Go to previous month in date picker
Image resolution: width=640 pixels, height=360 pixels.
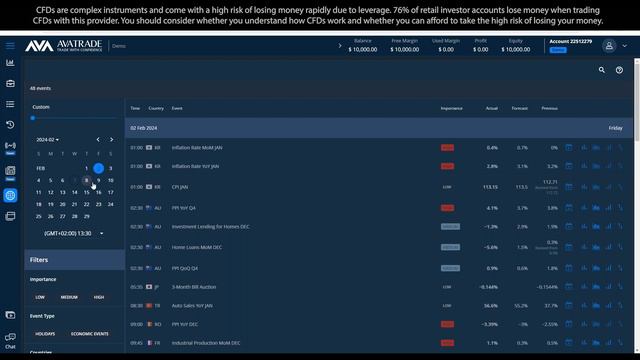[98, 140]
